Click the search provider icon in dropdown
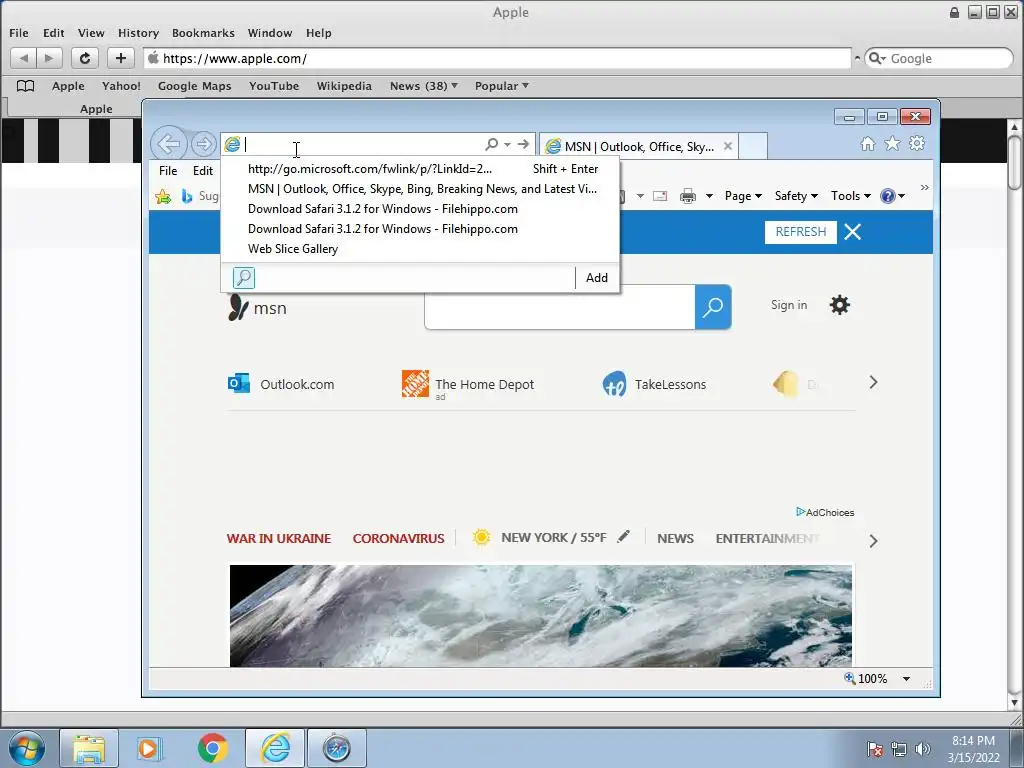This screenshot has height=768, width=1024. click(x=244, y=278)
